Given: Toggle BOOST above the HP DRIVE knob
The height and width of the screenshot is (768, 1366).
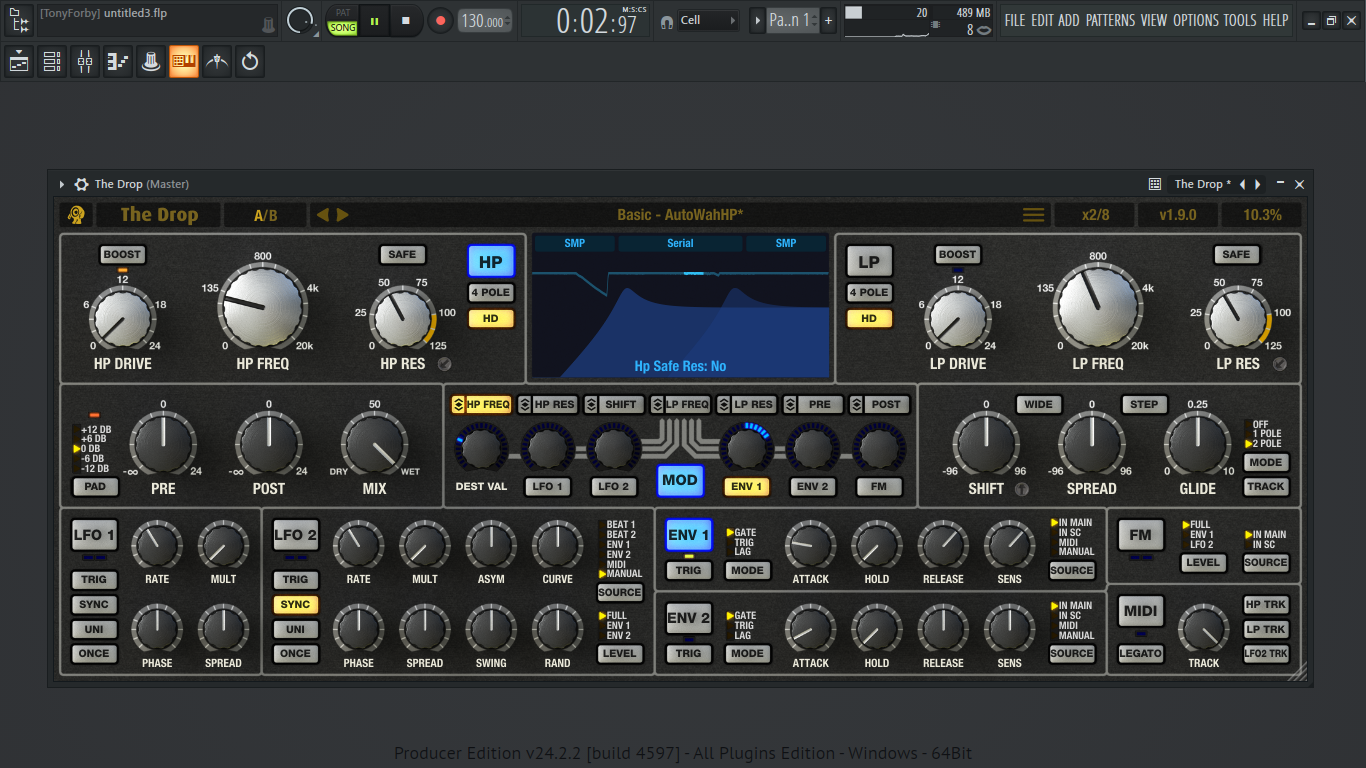Looking at the screenshot, I should click(122, 255).
